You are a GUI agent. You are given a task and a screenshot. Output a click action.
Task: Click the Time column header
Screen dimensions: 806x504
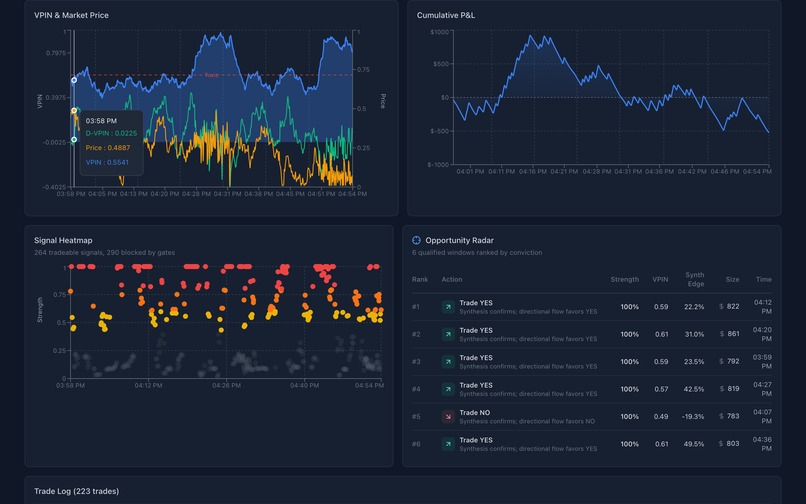pyautogui.click(x=763, y=279)
